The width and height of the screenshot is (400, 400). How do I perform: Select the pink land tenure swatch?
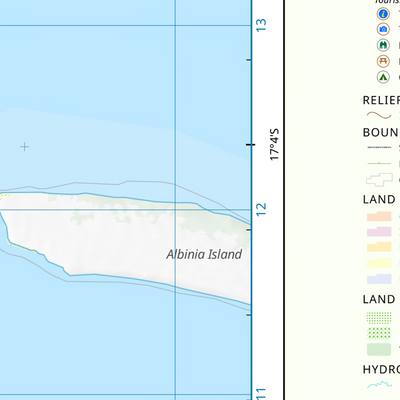pyautogui.click(x=379, y=232)
